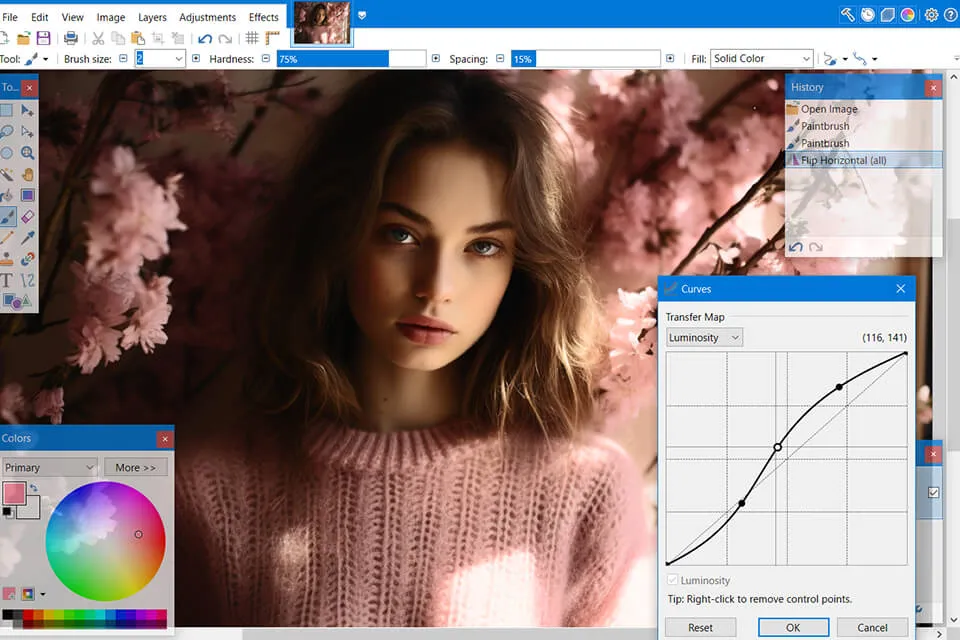Viewport: 960px width, 640px height.
Task: Redo the action in the top toolbar
Action: coord(225,39)
